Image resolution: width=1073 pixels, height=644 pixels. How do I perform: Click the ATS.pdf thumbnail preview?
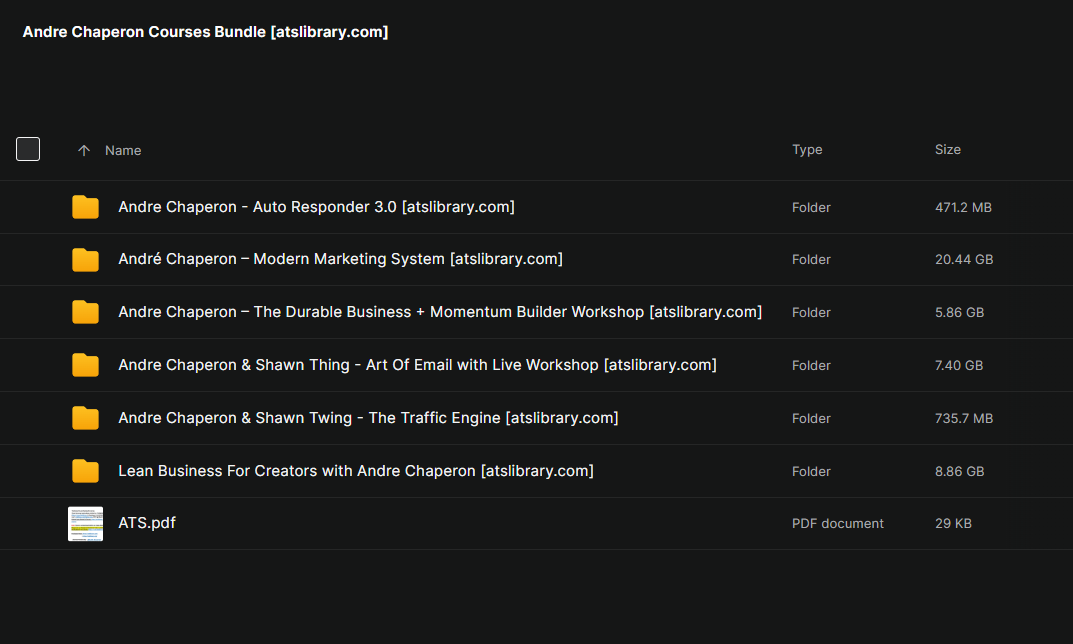86,524
